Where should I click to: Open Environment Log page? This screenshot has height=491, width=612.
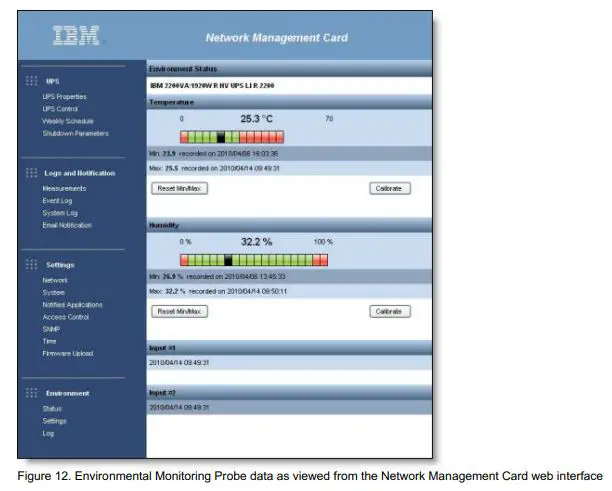click(48, 433)
